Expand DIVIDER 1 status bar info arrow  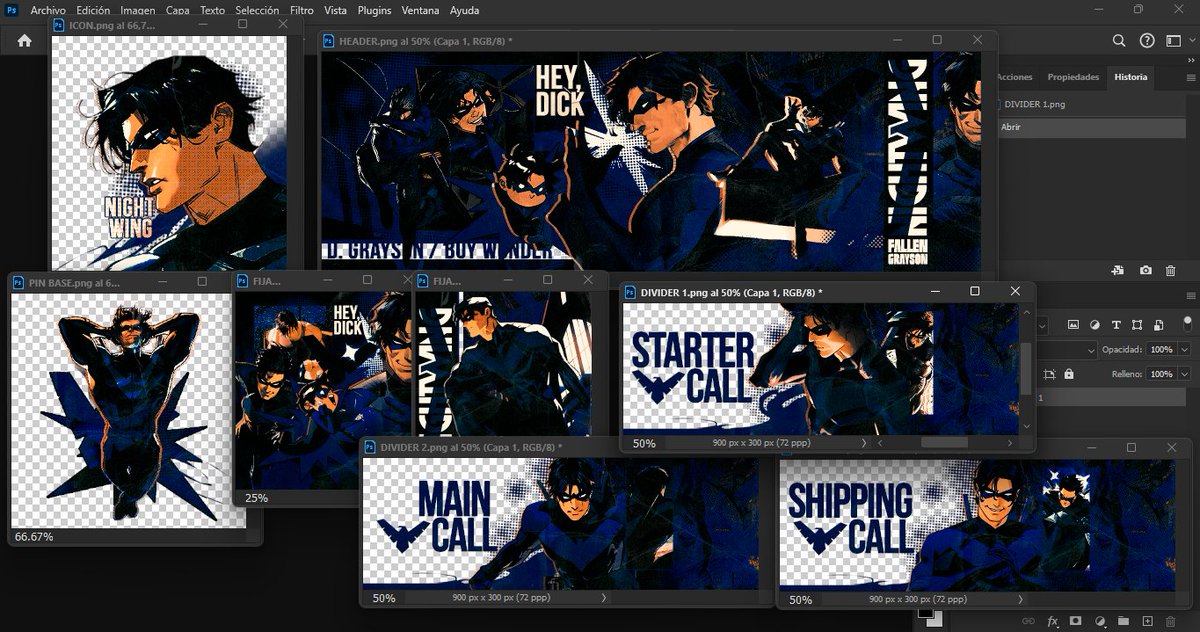click(864, 442)
